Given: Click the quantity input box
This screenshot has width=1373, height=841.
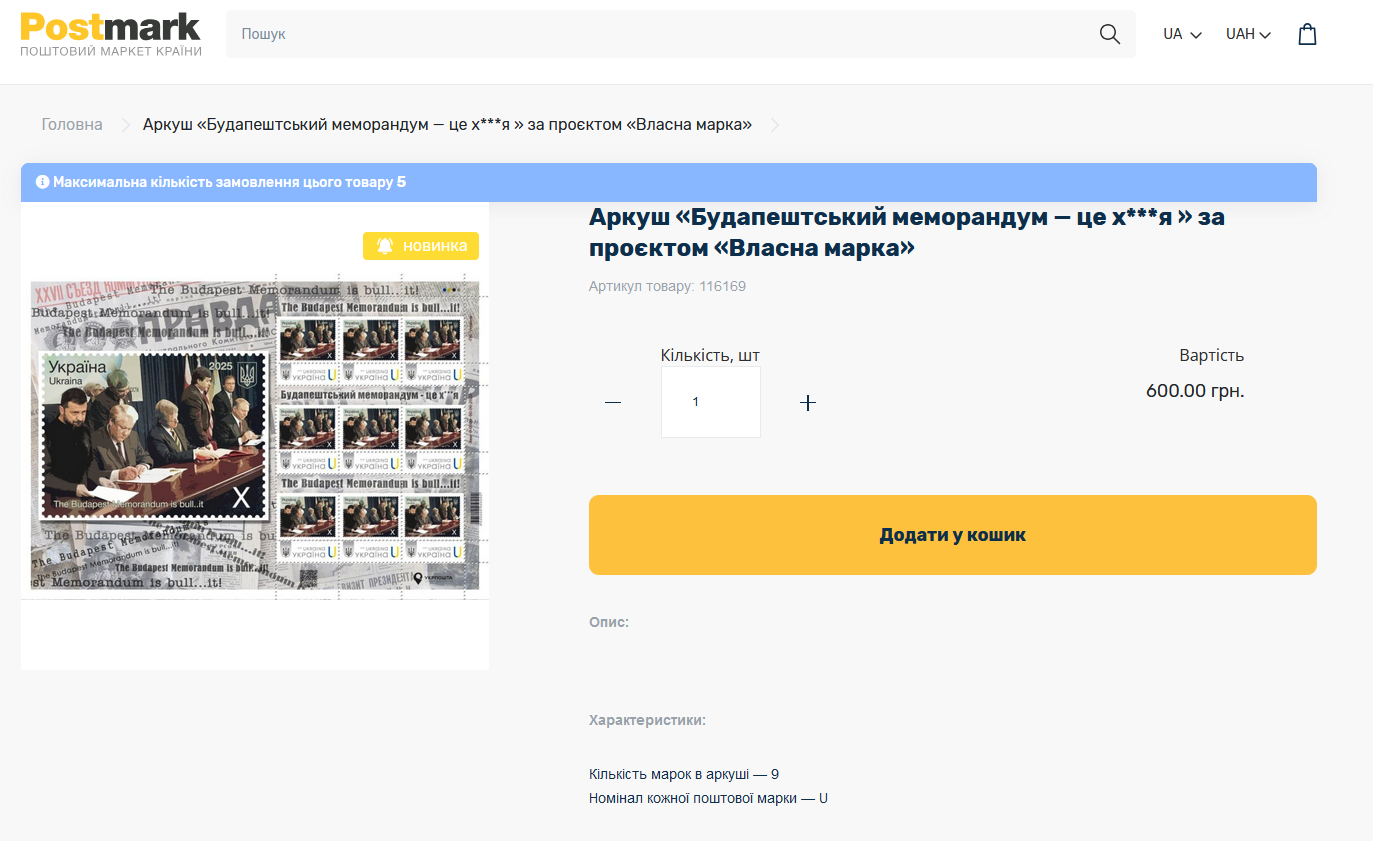Looking at the screenshot, I should coord(710,402).
